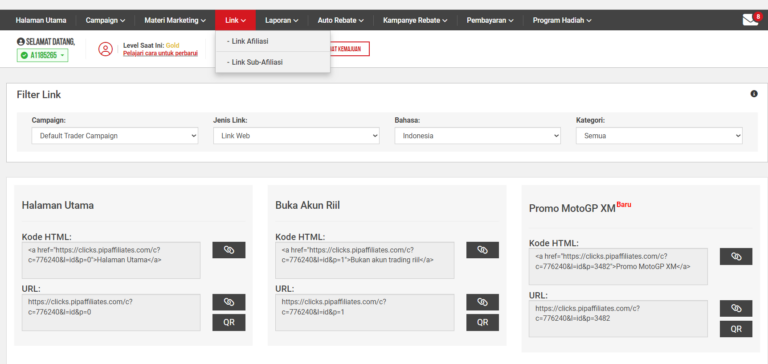
Task: Click the user avatar profile icon
Action: tap(105, 49)
